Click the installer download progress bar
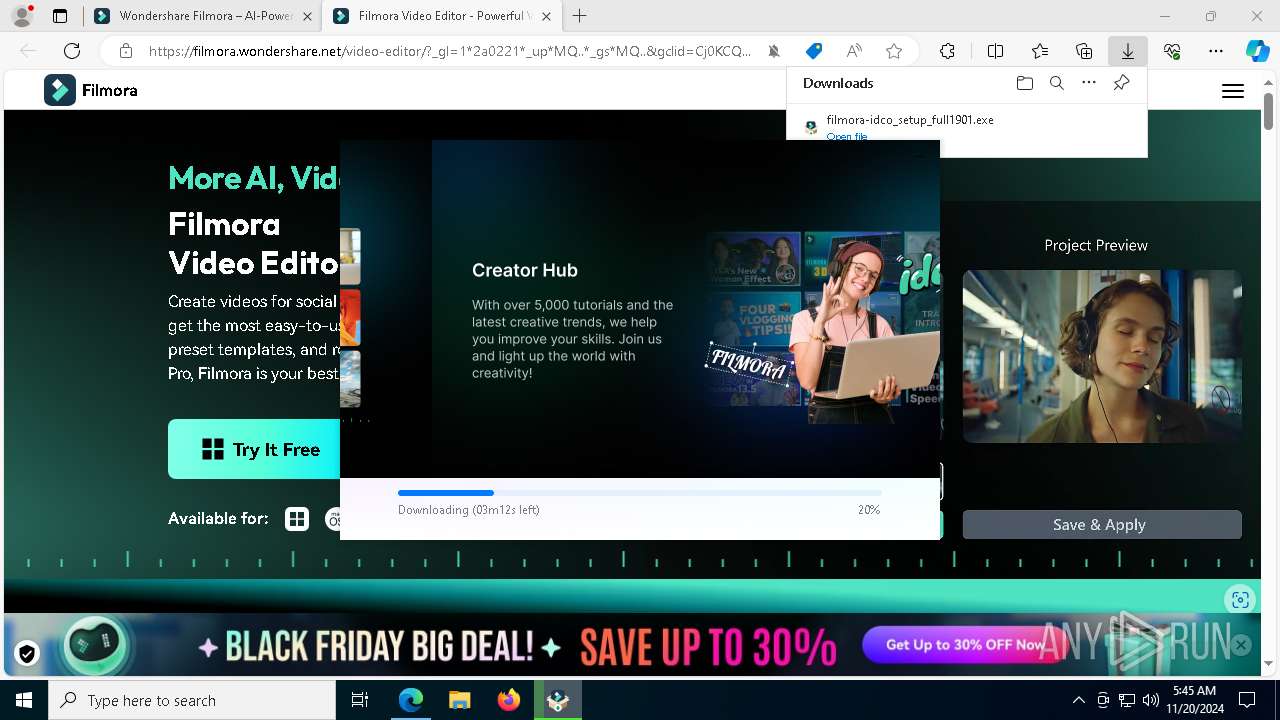1280x720 pixels. tap(640, 493)
